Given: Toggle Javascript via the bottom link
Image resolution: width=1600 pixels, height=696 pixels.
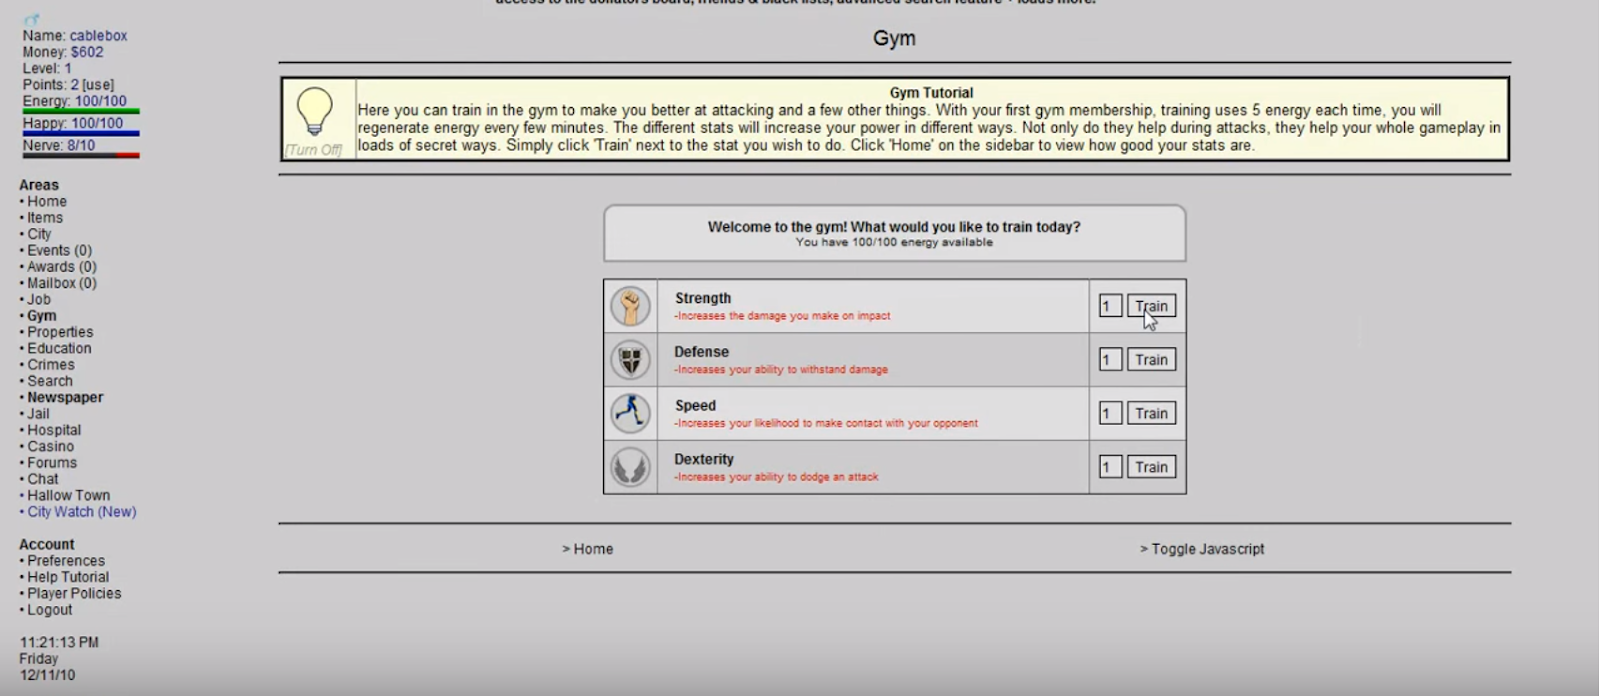Looking at the screenshot, I should [x=1202, y=549].
